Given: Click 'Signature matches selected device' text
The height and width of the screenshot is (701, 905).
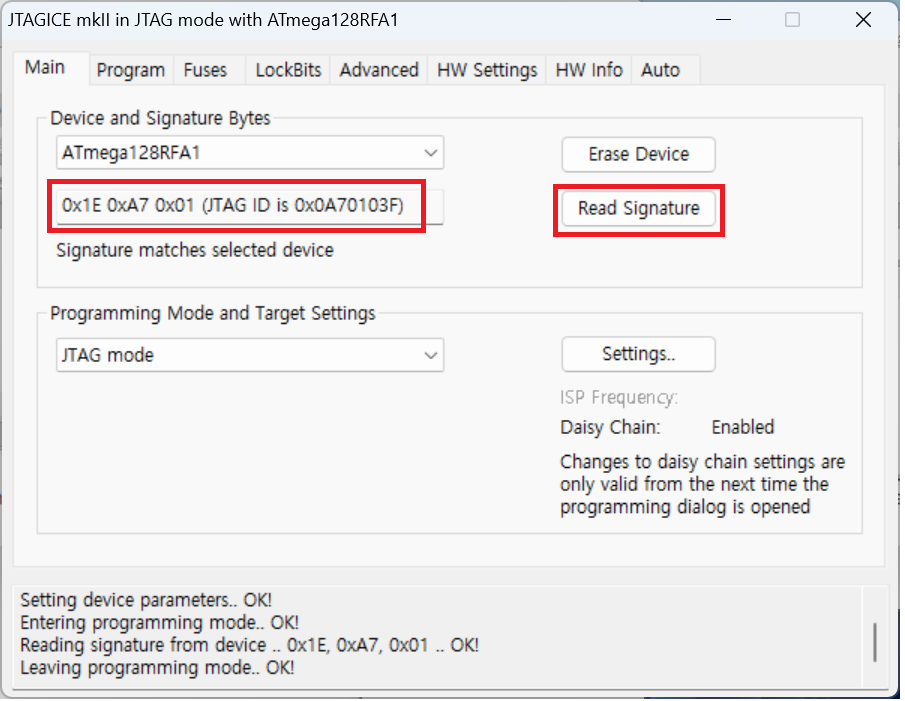Looking at the screenshot, I should (x=195, y=250).
